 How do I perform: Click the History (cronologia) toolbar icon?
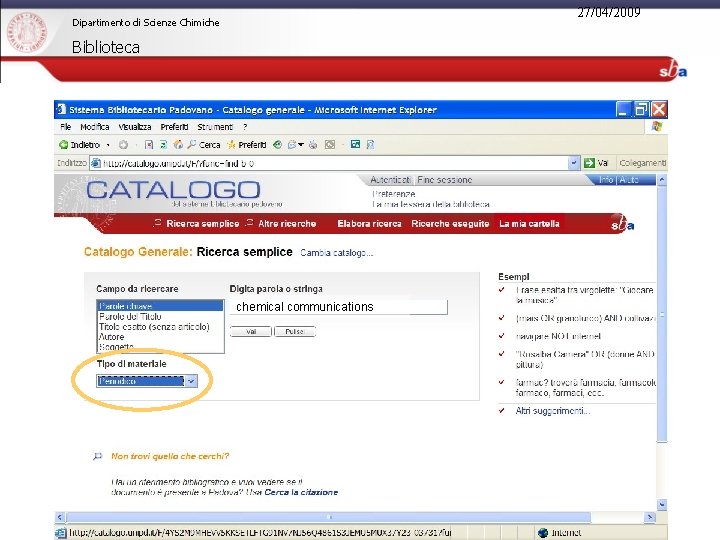[x=277, y=145]
